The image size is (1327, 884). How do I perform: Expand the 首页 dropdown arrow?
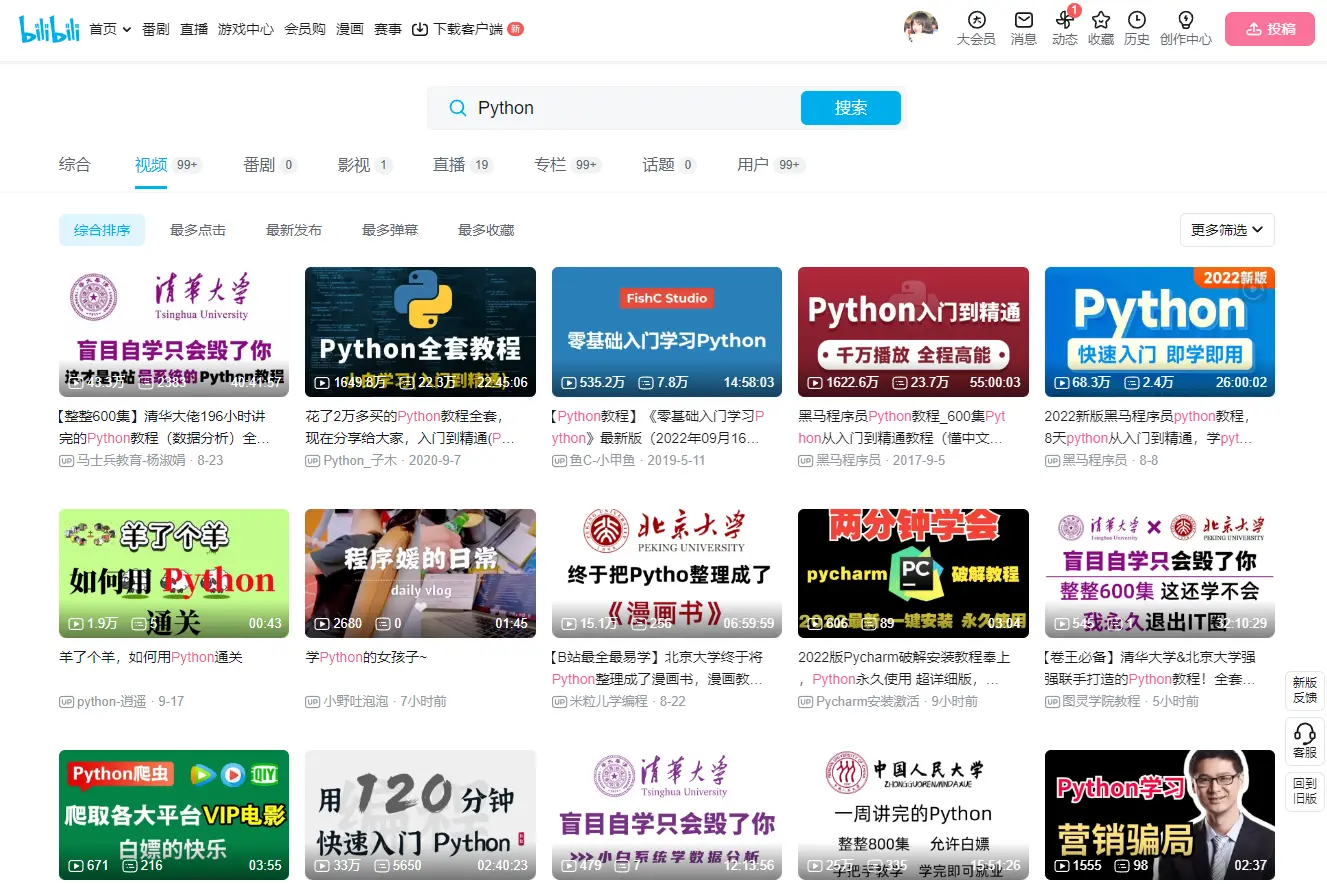coord(127,30)
